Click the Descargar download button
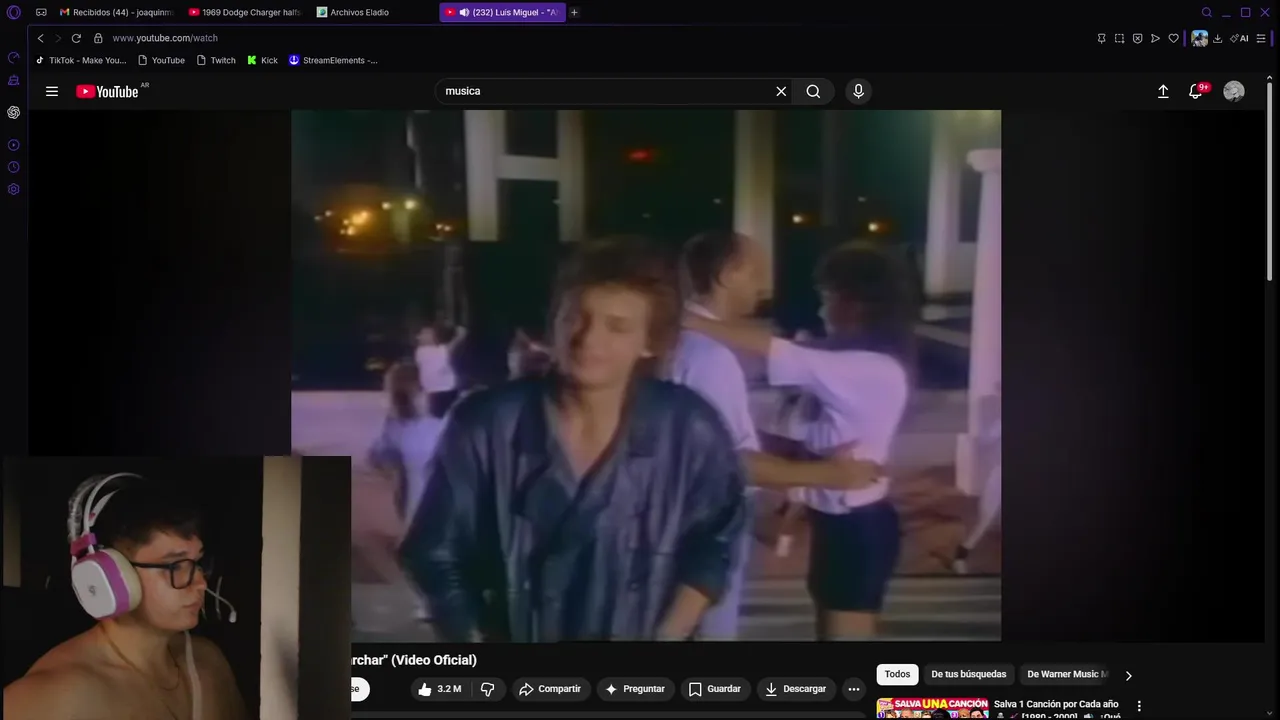Viewport: 1280px width, 720px height. (795, 689)
